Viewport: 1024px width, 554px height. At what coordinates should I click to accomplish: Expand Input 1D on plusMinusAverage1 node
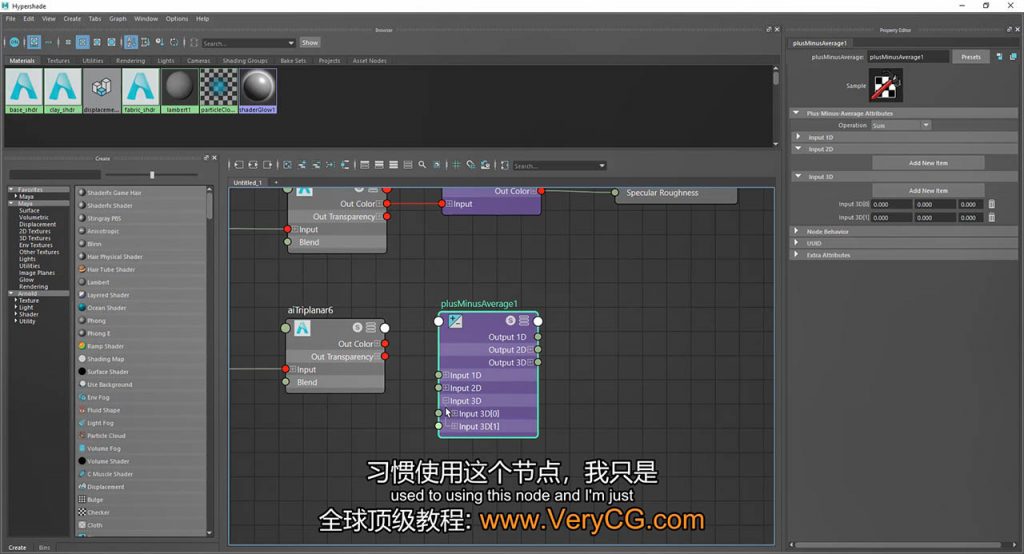446,375
